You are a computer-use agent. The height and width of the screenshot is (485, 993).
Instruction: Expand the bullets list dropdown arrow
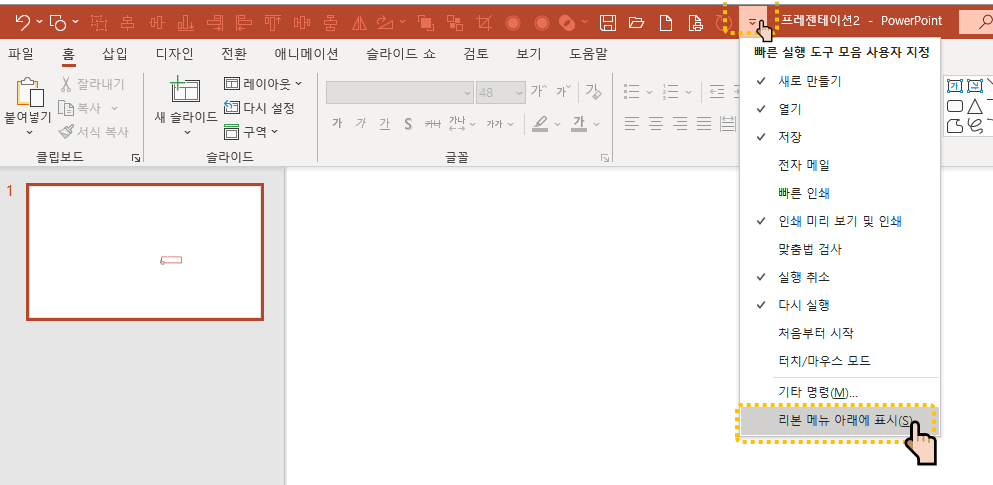pos(649,92)
